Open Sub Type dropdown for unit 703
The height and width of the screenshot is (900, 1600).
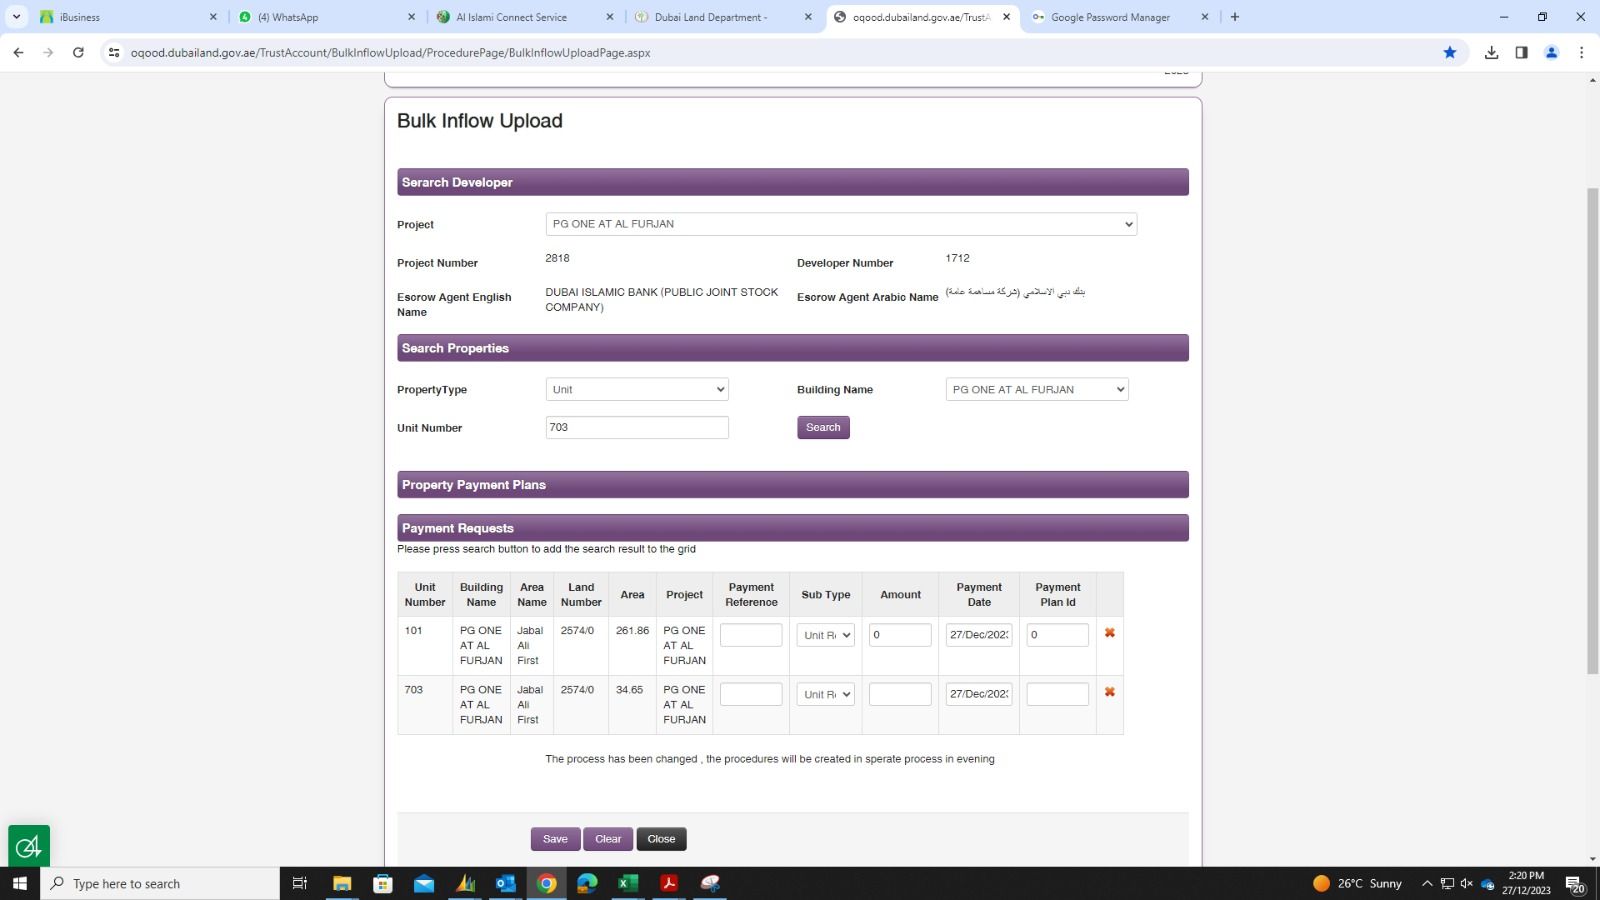coord(826,694)
